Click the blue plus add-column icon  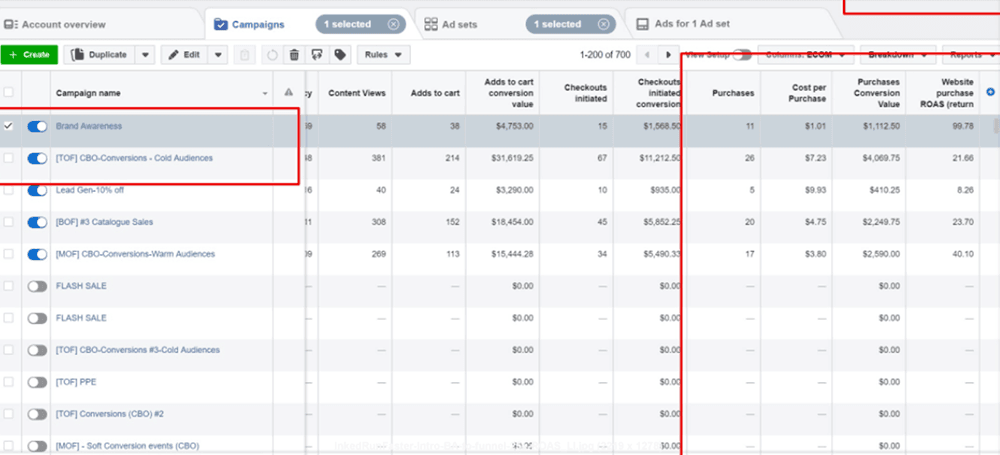[991, 92]
